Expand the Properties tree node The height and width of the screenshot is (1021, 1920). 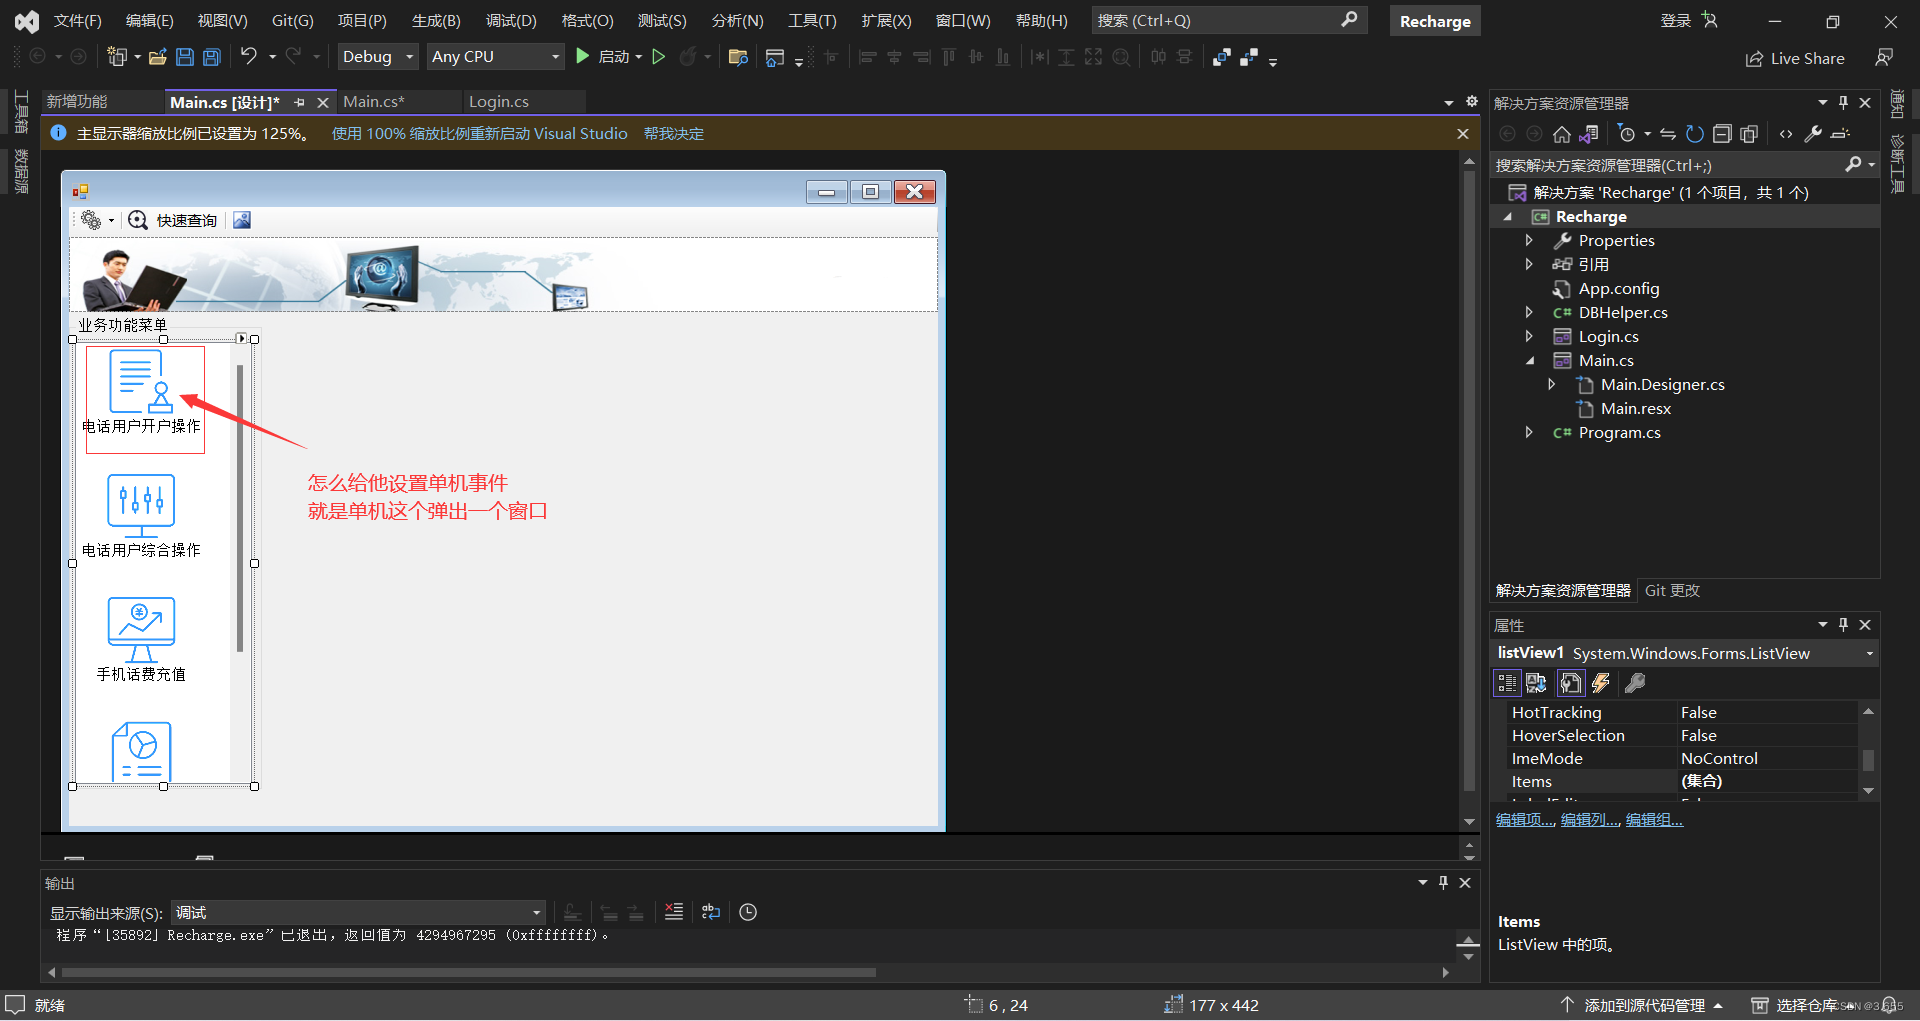1529,241
